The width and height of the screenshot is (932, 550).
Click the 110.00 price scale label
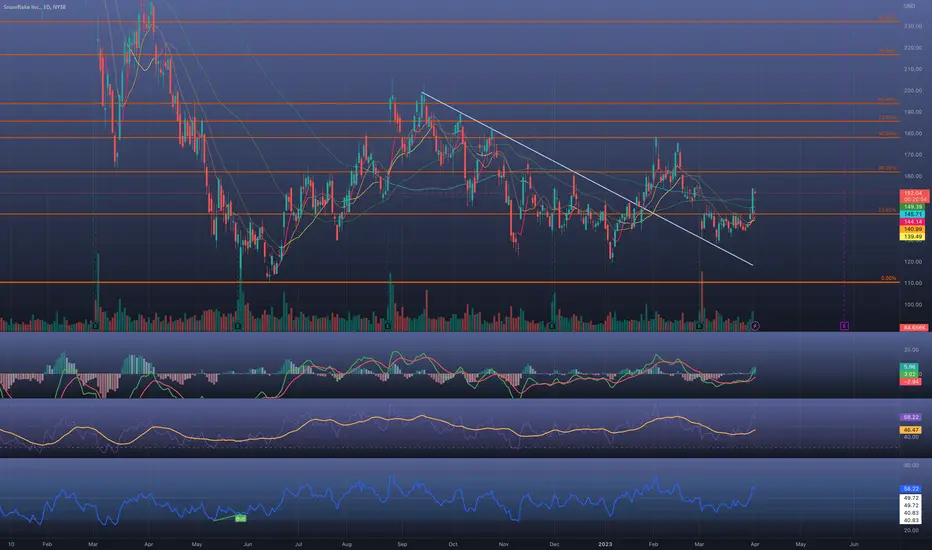912,283
